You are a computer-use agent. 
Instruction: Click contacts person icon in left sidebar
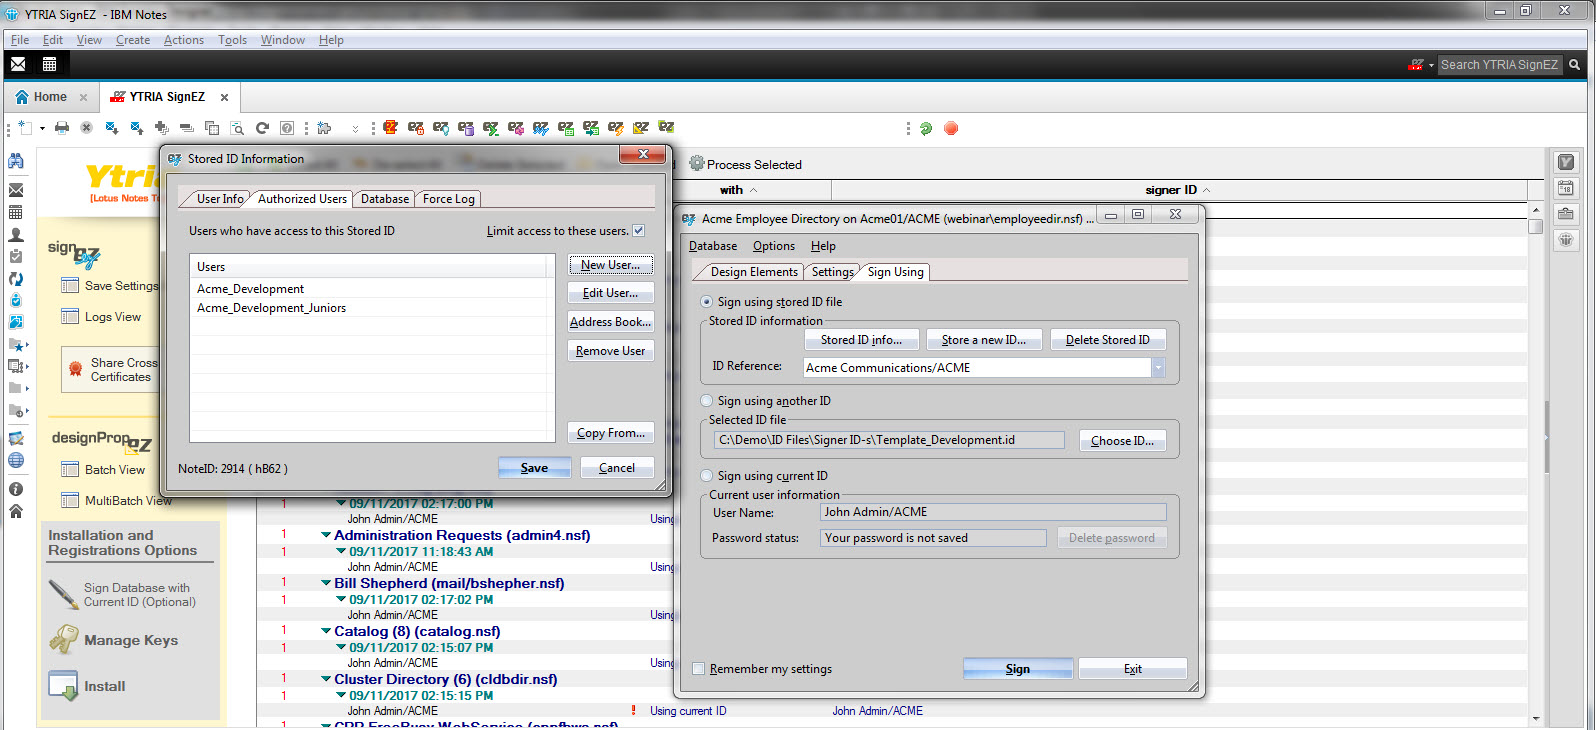[16, 235]
